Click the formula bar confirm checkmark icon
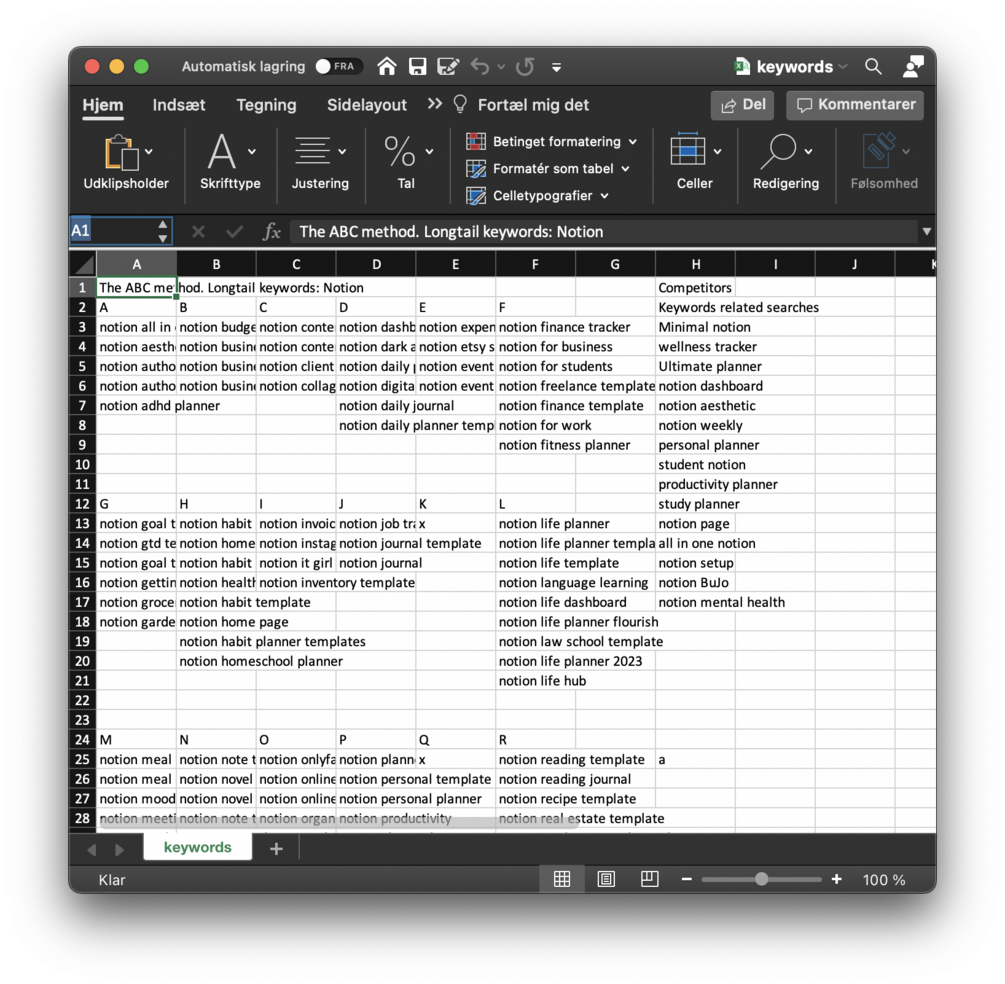This screenshot has height=984, width=1005. (235, 231)
